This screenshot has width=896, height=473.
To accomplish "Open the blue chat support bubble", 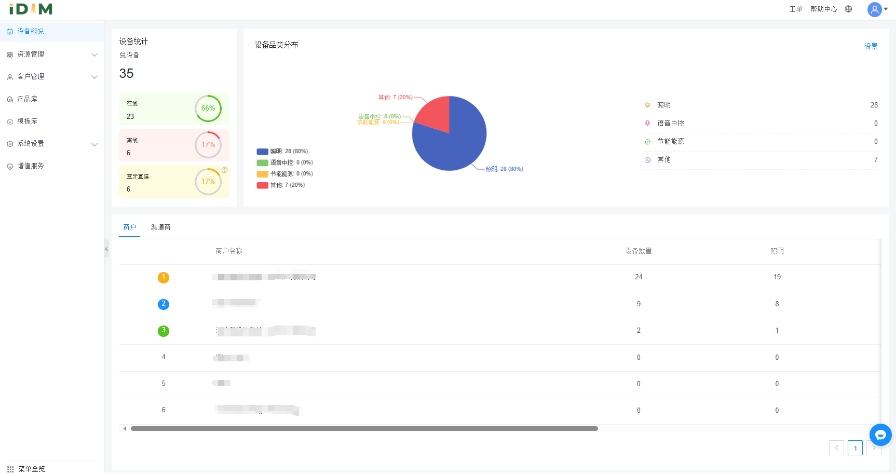I will click(x=880, y=435).
